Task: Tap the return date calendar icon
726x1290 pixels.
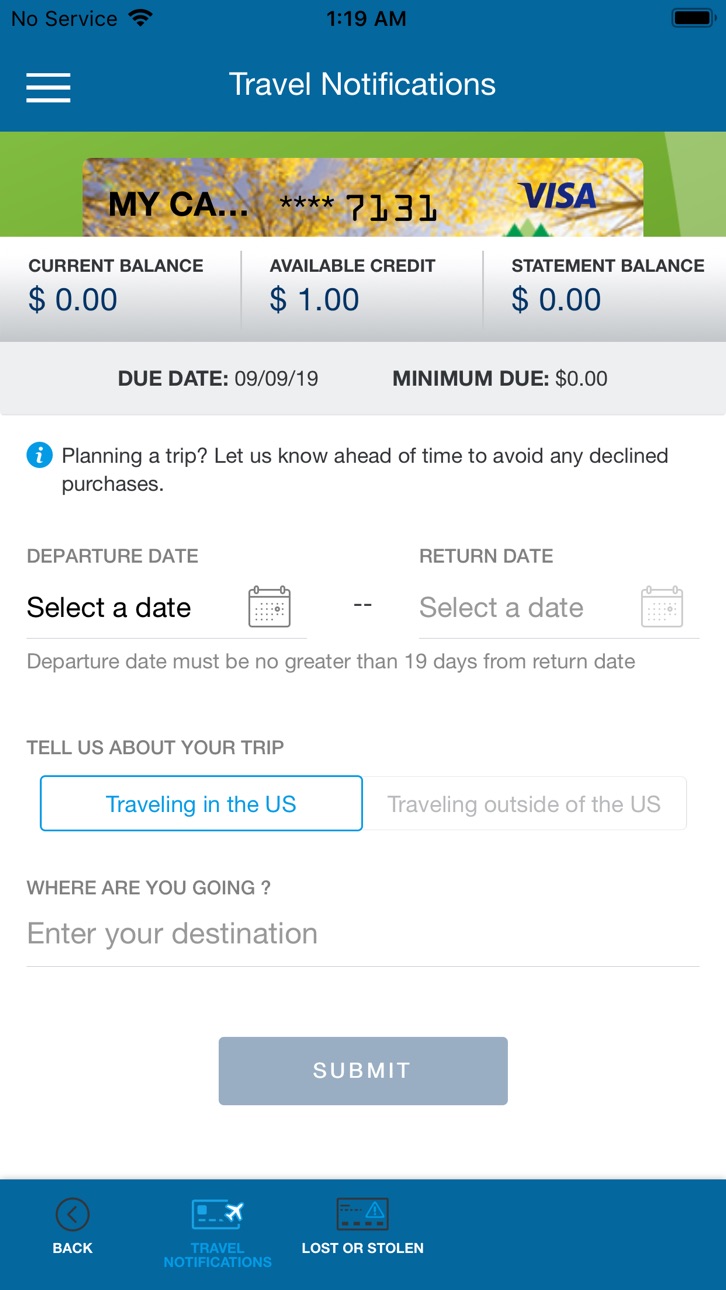Action: (x=662, y=607)
